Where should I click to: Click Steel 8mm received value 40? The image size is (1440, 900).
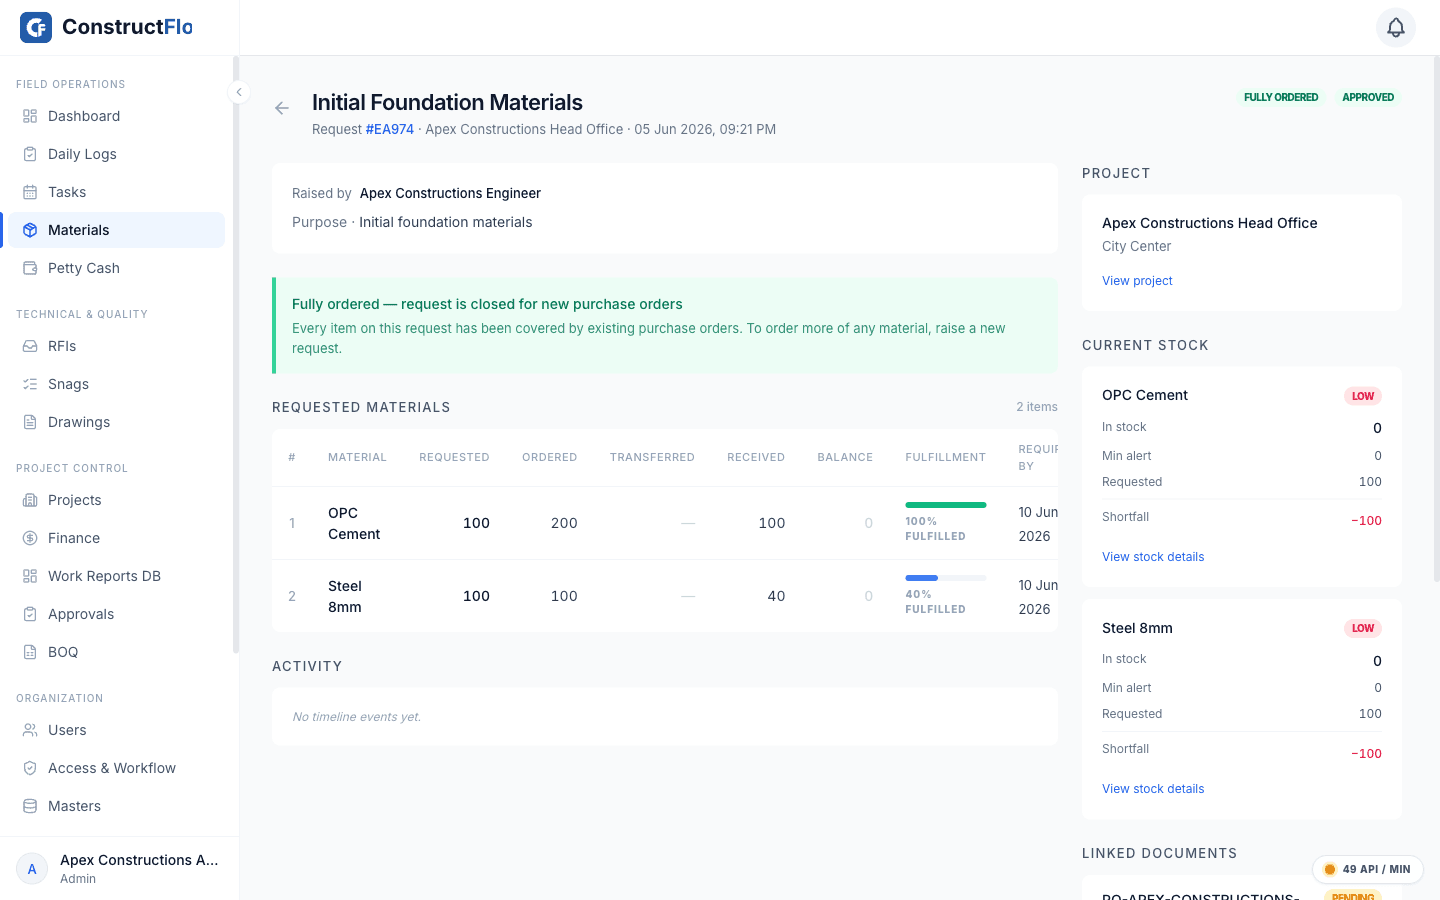pos(776,596)
